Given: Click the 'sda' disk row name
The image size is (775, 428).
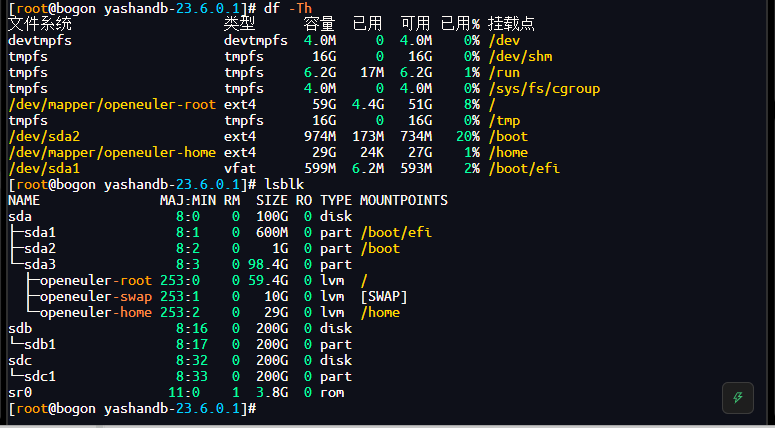Looking at the screenshot, I should point(20,216).
